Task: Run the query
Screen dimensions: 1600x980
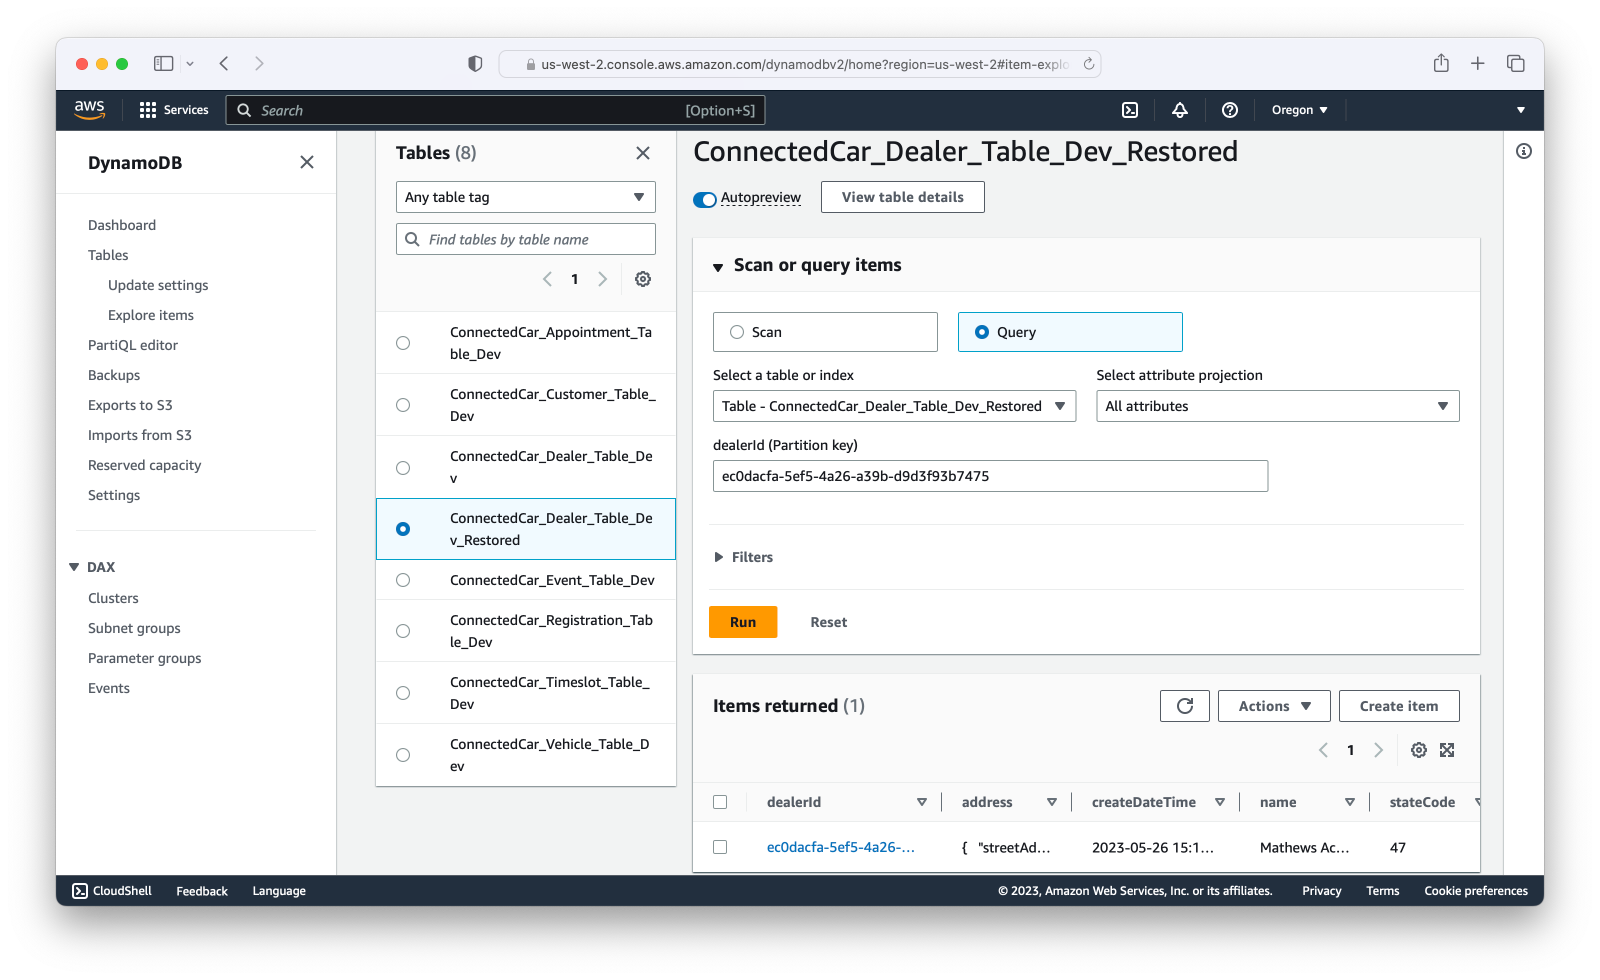Action: pos(743,622)
